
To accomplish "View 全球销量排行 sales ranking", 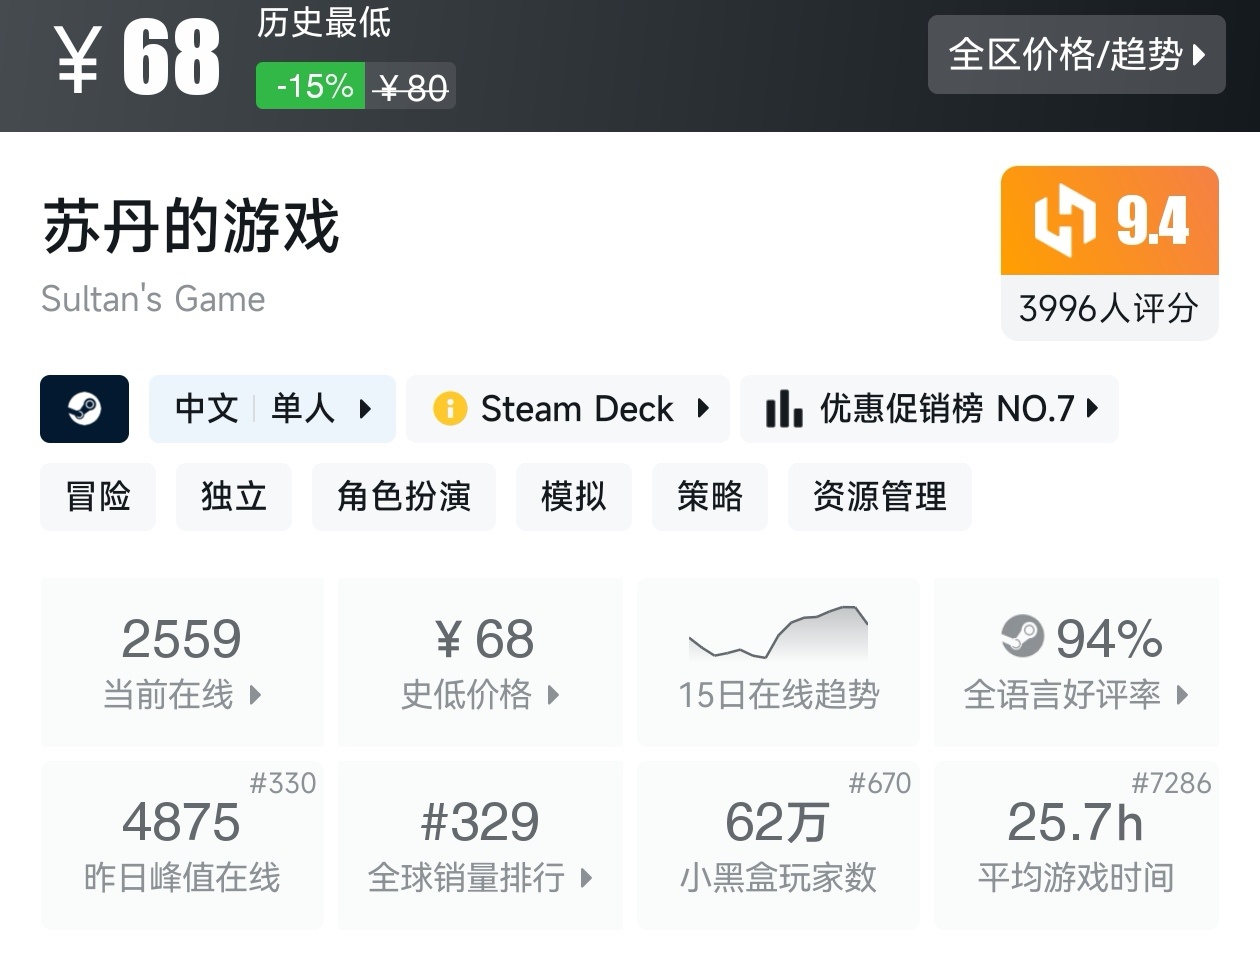I will click(x=480, y=845).
